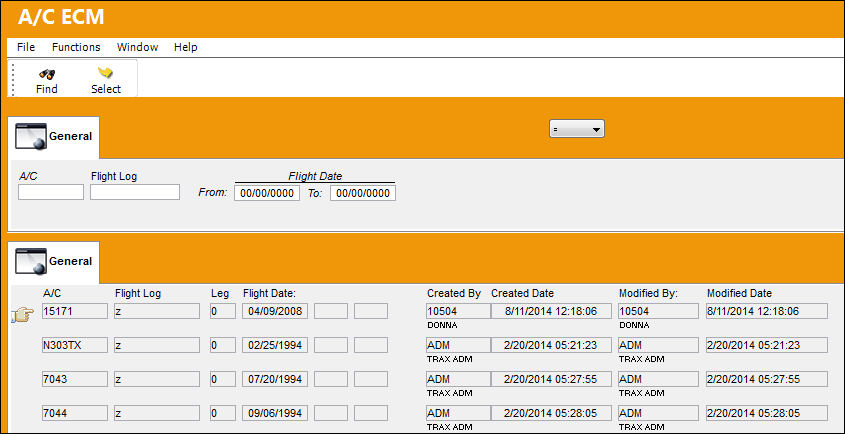
Task: Click the General tab window icon in search panel
Action: pyautogui.click(x=31, y=136)
